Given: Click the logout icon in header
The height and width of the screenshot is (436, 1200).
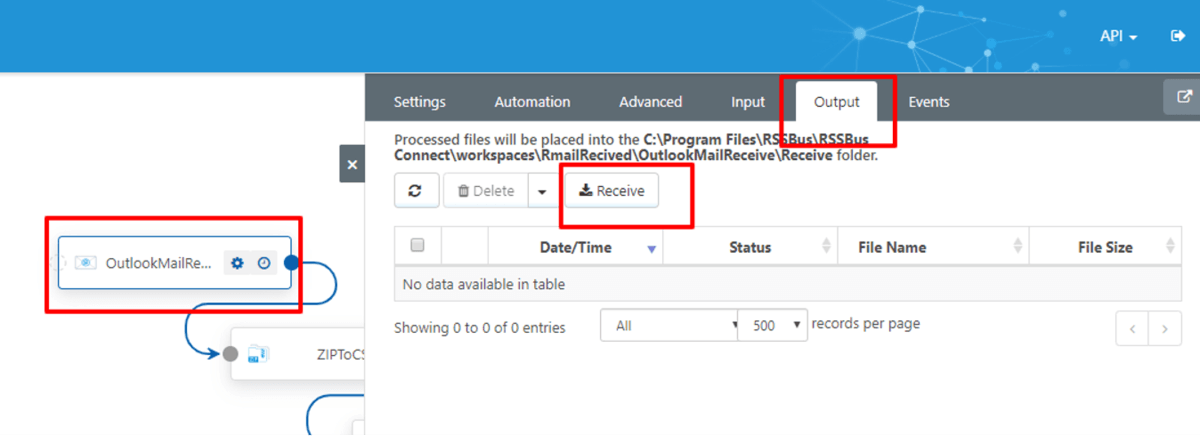Looking at the screenshot, I should [x=1177, y=36].
